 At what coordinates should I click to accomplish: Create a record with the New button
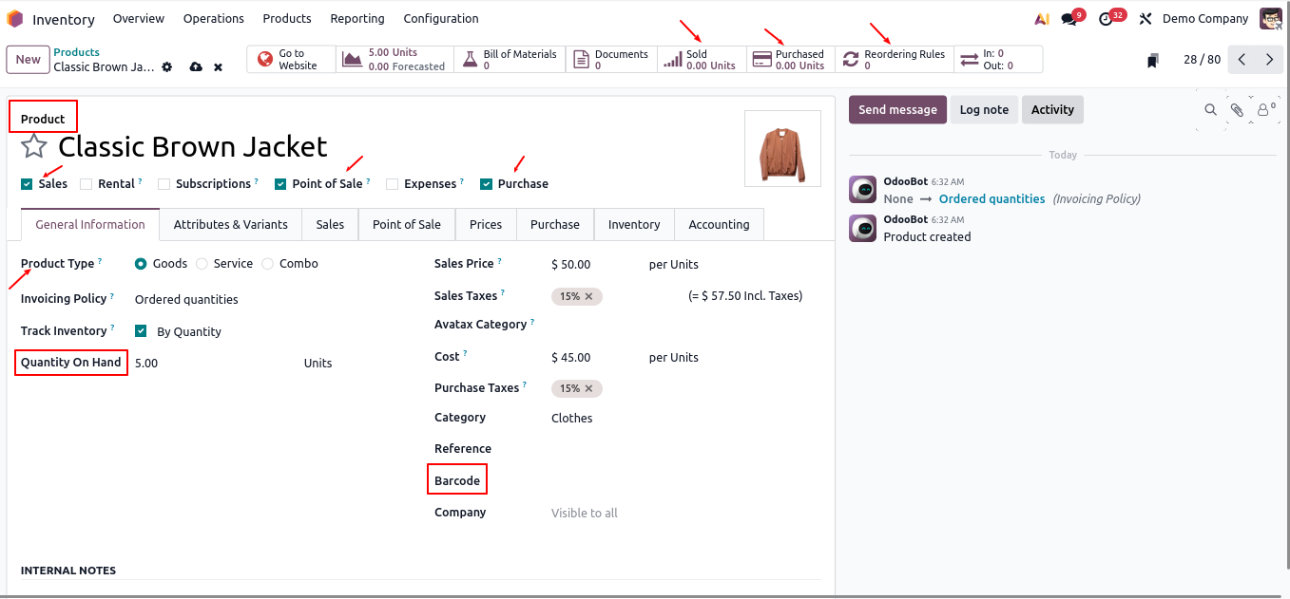point(28,60)
